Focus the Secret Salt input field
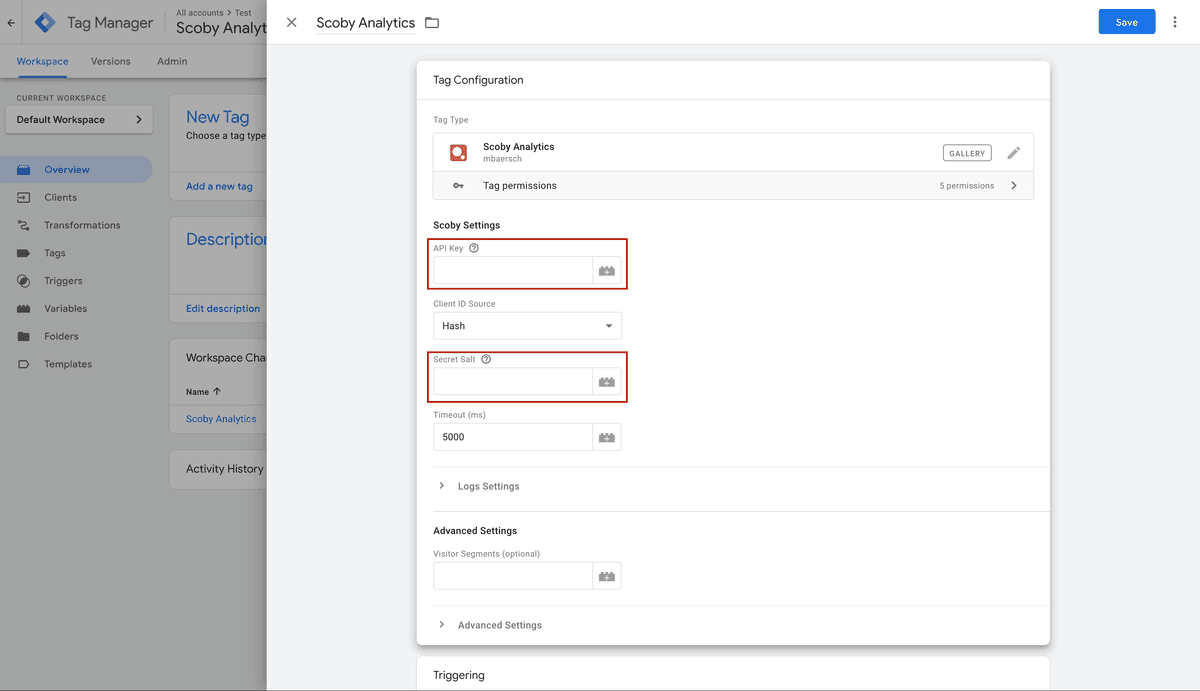The image size is (1200, 691). tap(513, 381)
